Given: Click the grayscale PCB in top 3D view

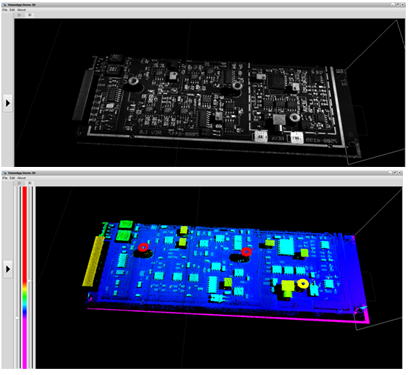Looking at the screenshot, I should pos(211,103).
